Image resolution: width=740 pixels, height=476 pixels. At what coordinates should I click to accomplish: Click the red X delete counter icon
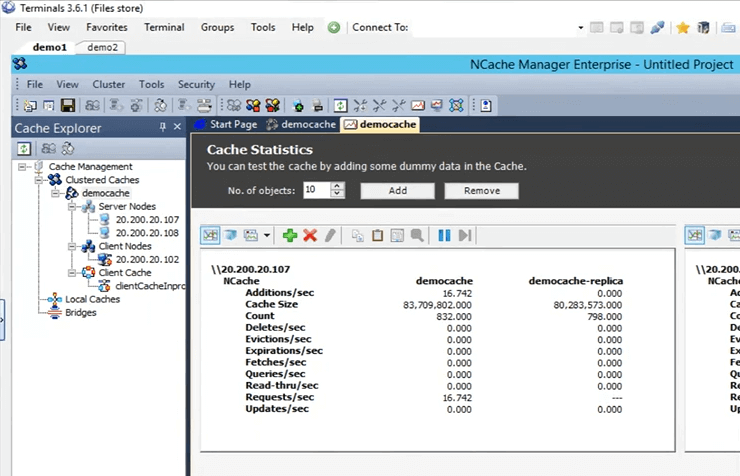[x=310, y=235]
